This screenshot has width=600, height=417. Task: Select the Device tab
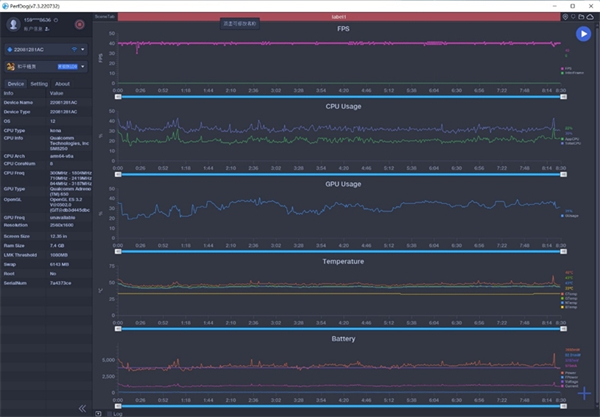point(16,84)
